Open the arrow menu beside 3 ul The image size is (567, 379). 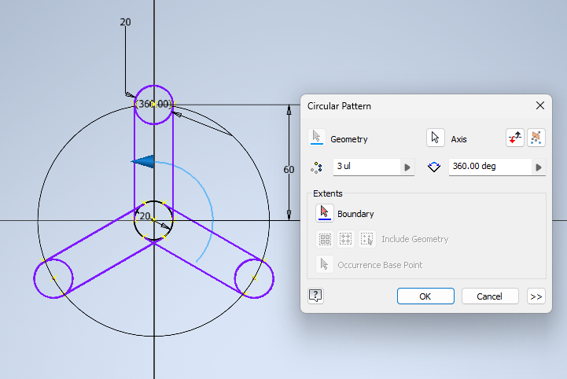pos(408,167)
